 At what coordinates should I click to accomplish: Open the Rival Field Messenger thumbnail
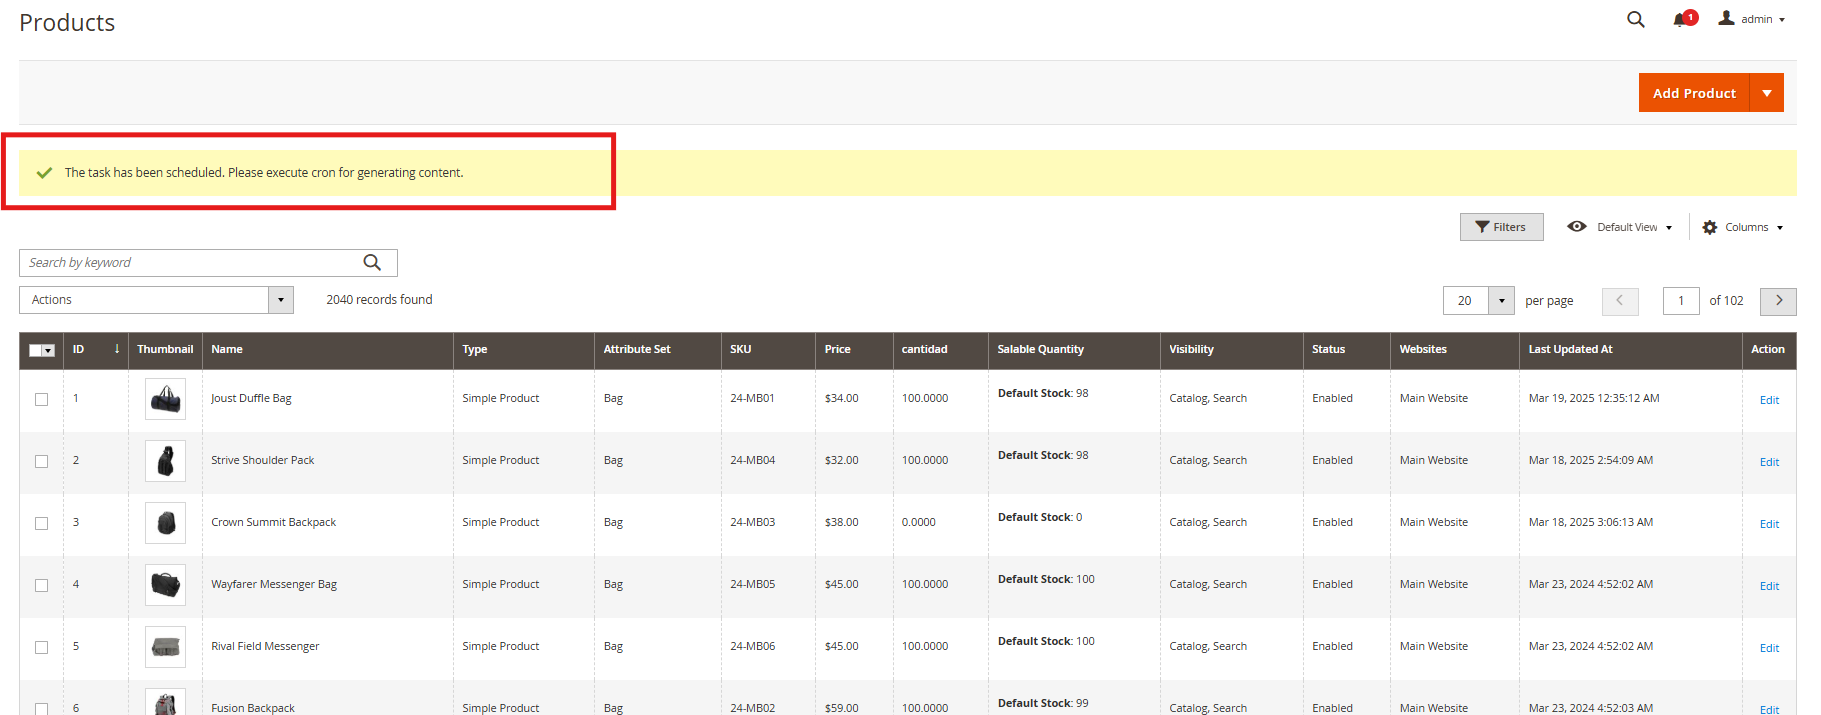165,647
